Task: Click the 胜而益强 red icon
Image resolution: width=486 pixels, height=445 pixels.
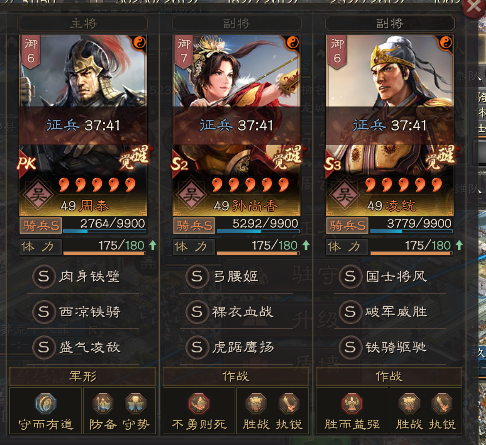Action: tap(352, 403)
